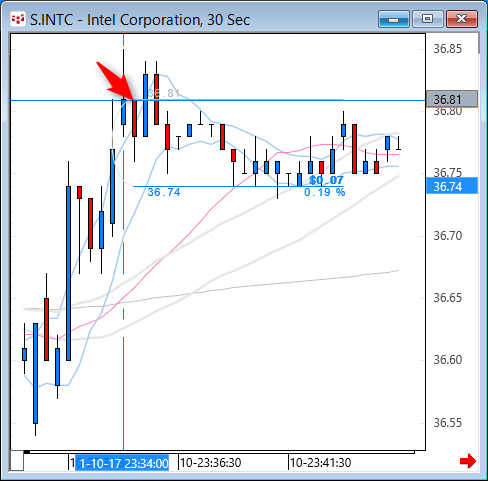Click the CQG chart icon in title bar
The width and height of the screenshot is (488, 481).
18,19
